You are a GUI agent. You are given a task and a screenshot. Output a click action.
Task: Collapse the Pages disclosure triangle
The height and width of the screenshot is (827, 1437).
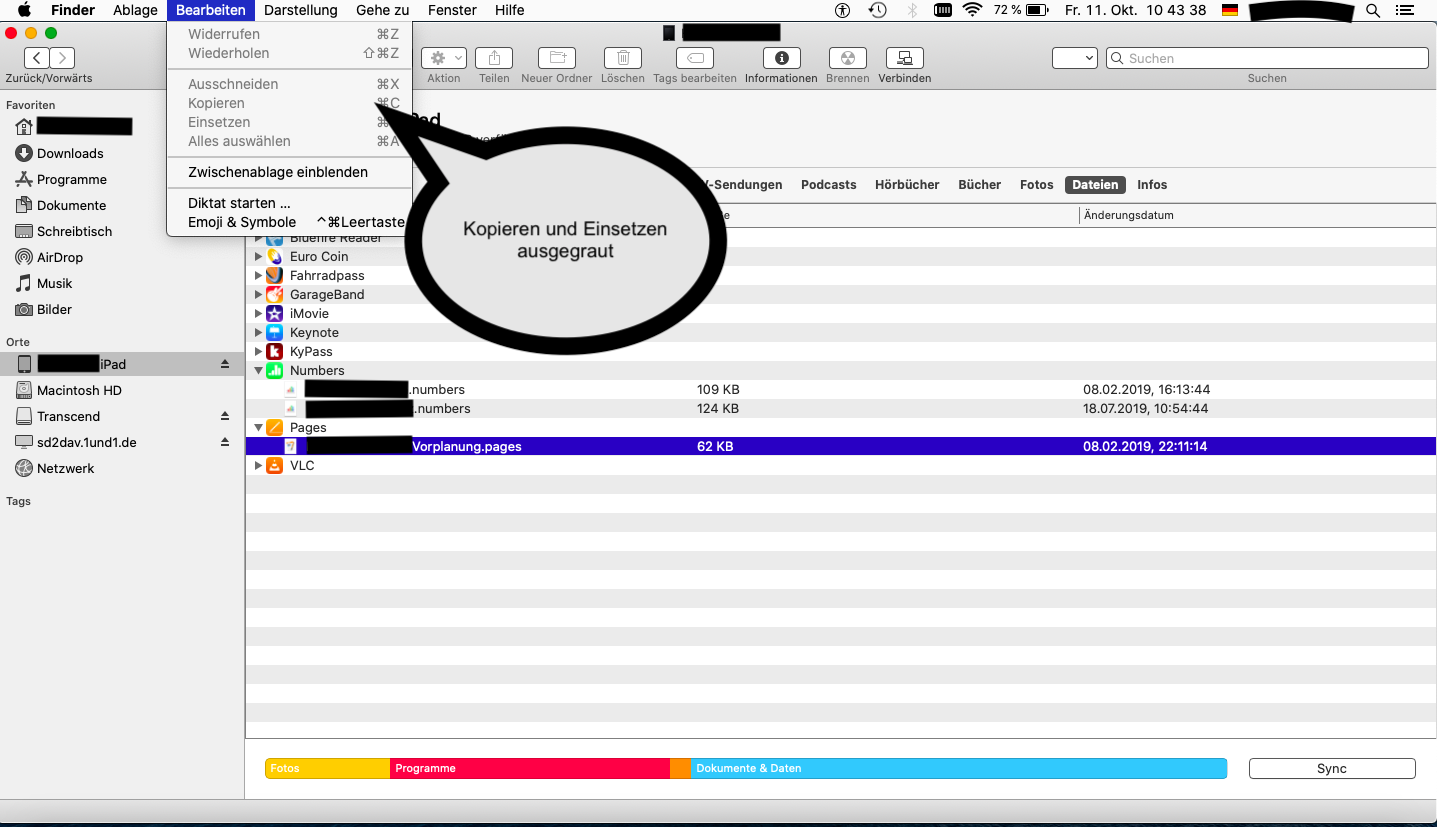click(x=258, y=427)
